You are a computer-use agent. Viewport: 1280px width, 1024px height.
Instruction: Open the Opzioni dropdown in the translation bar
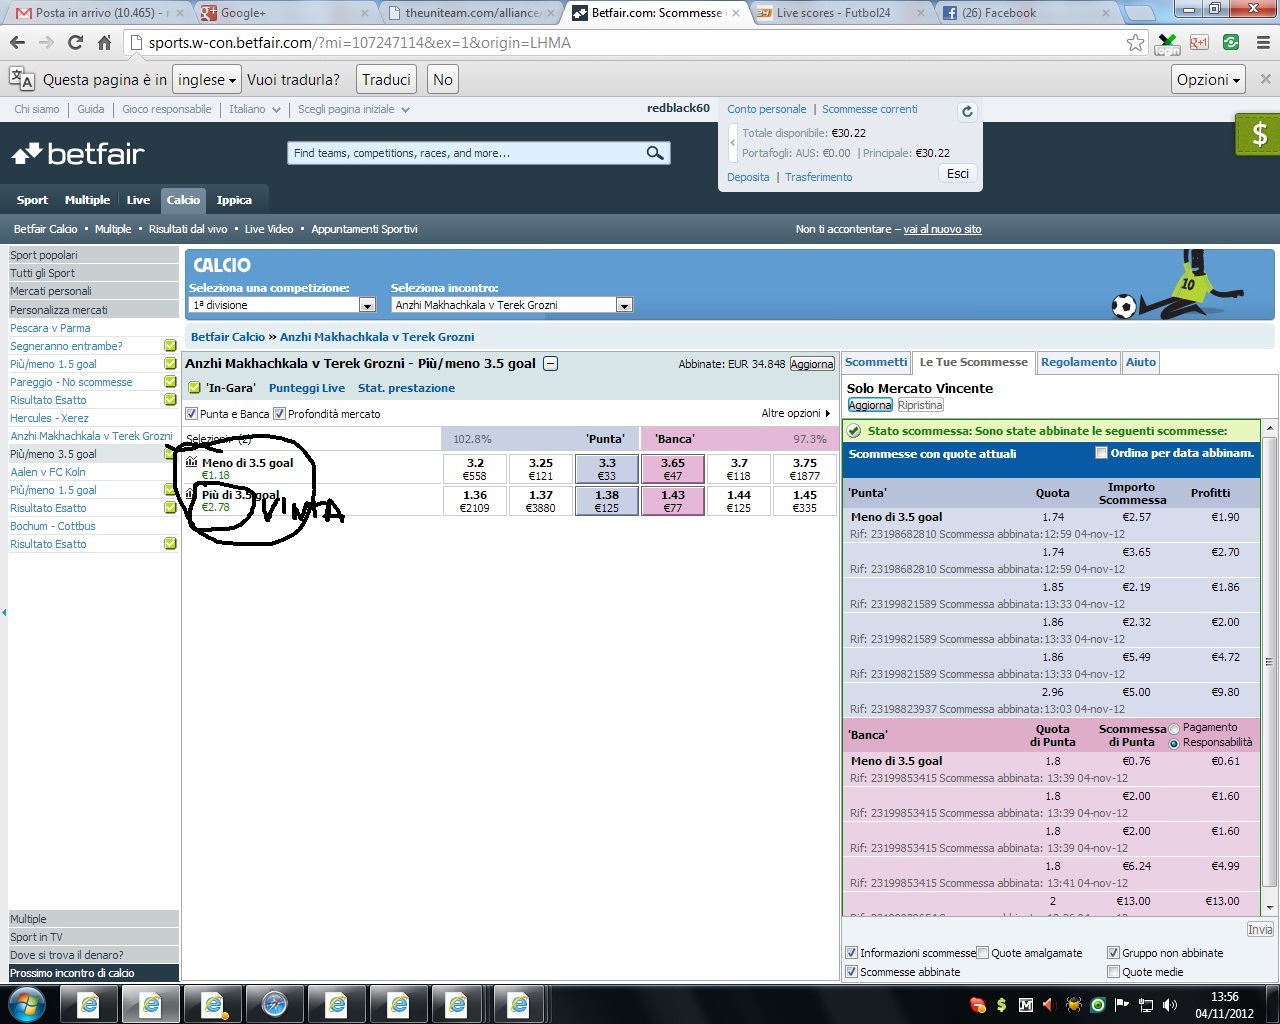click(x=1208, y=80)
